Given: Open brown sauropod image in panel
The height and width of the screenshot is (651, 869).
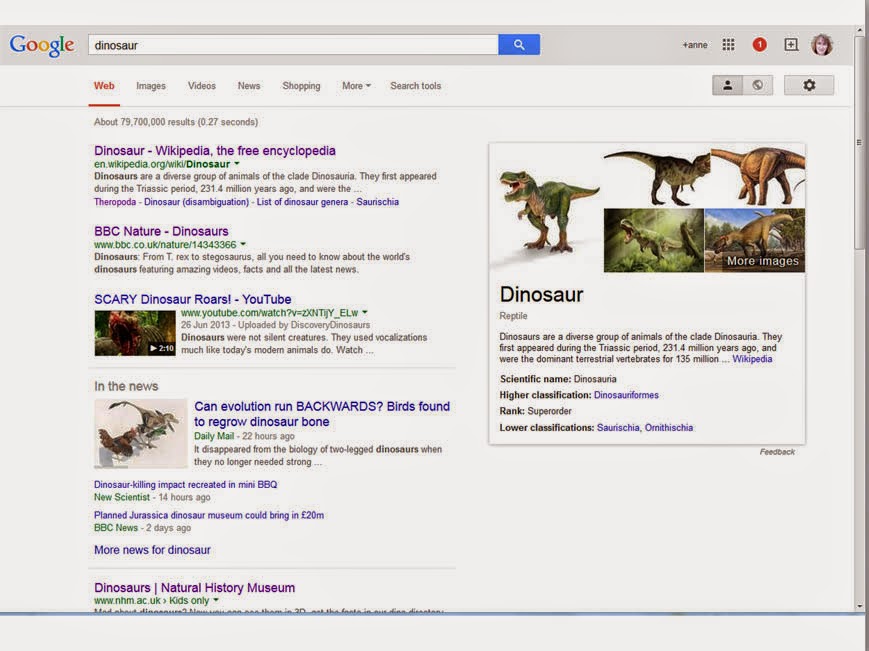Looking at the screenshot, I should pyautogui.click(x=758, y=176).
